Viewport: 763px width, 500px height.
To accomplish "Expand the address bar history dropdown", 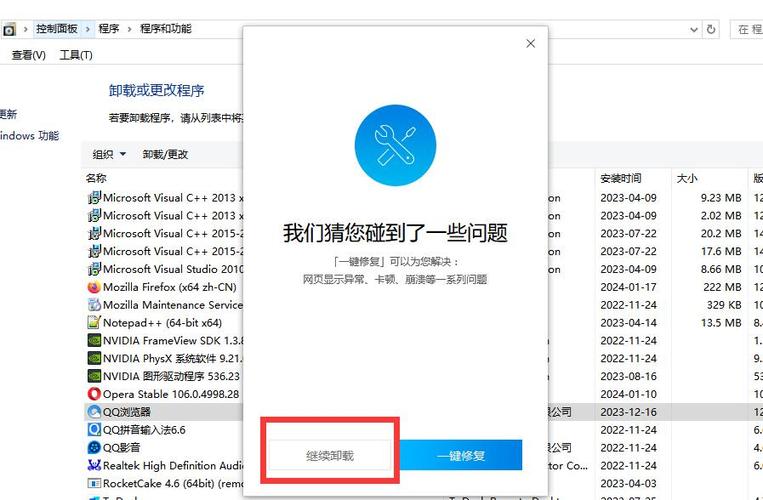I will 694,30.
